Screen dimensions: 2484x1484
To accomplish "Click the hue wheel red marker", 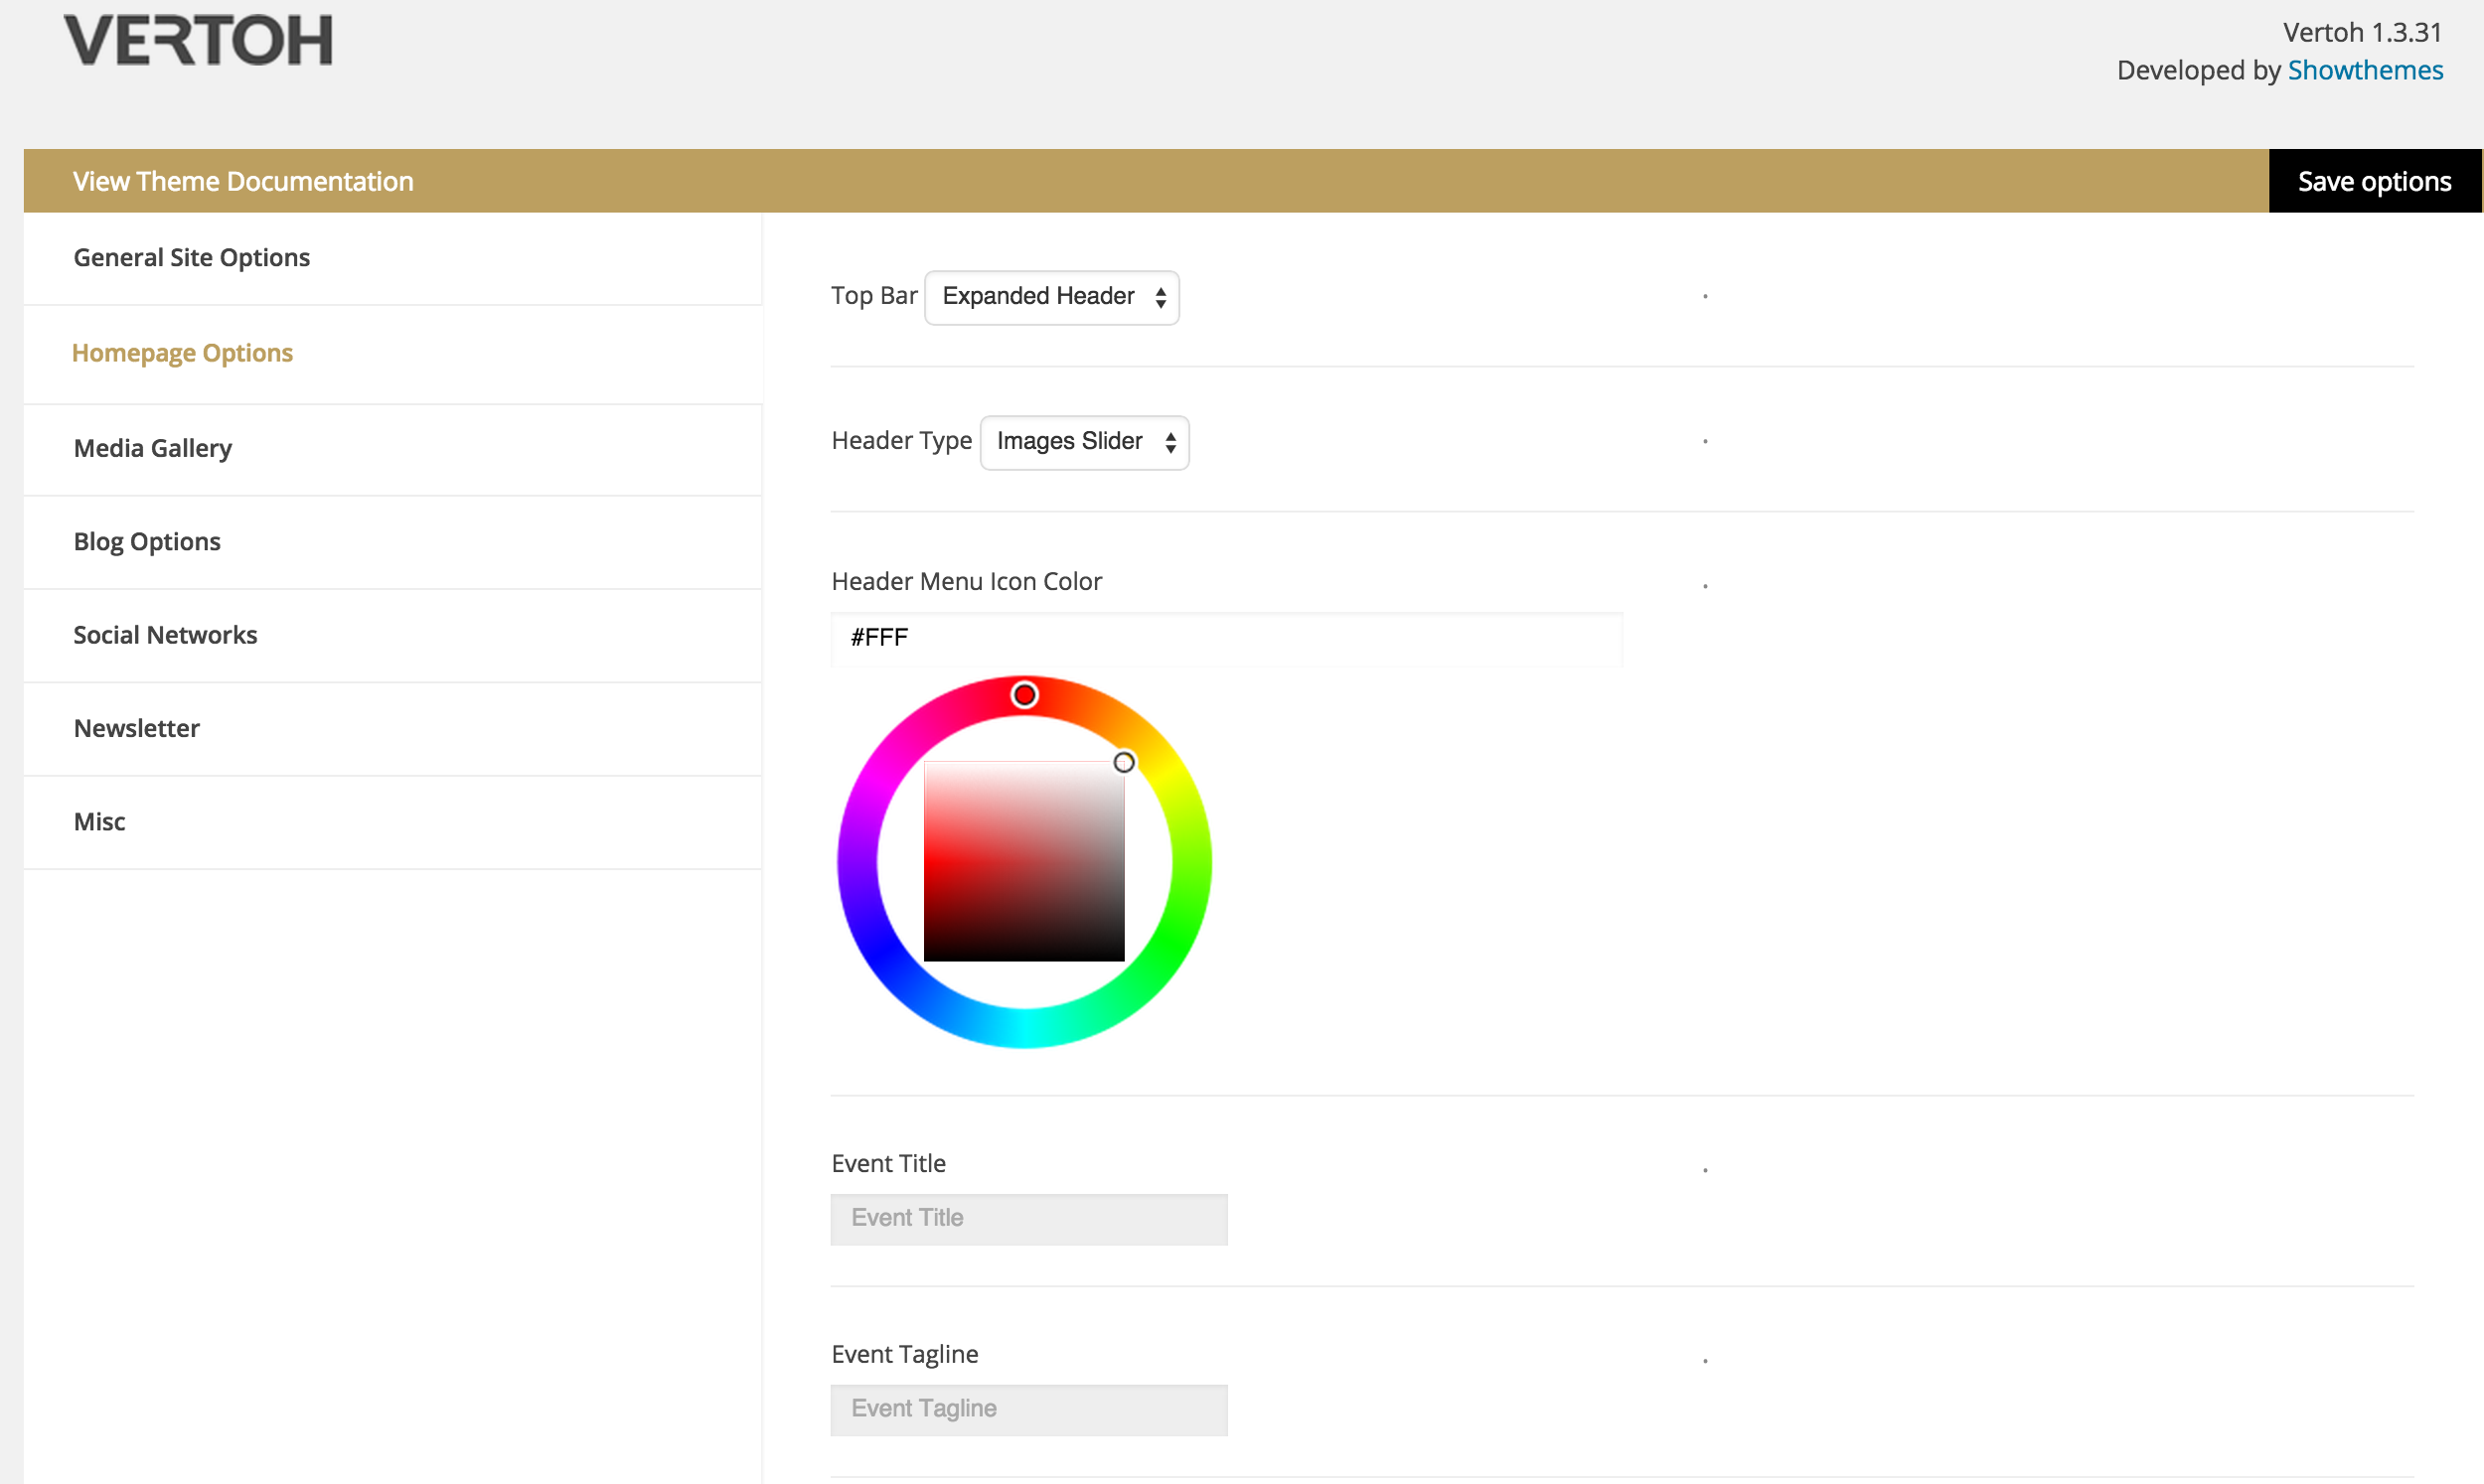I will point(1024,695).
